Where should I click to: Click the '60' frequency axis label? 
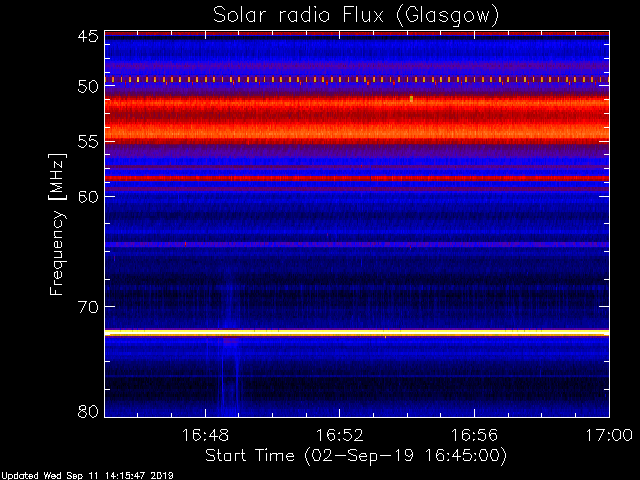point(88,197)
